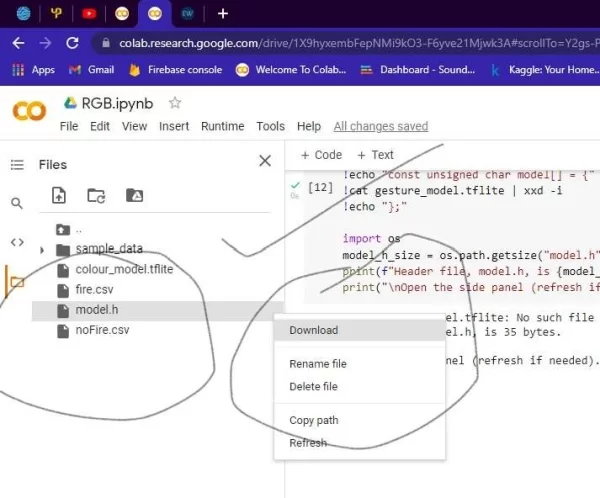Open the Help menu
This screenshot has width=600, height=498.
[309, 126]
